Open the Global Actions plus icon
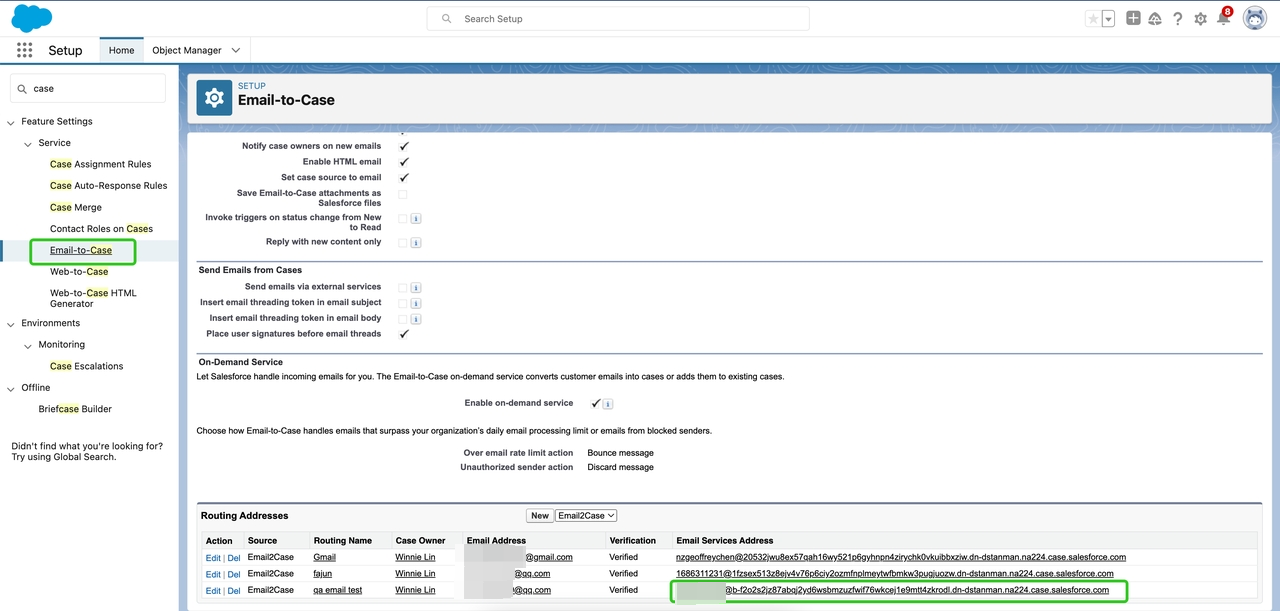1280x611 pixels. pos(1133,18)
